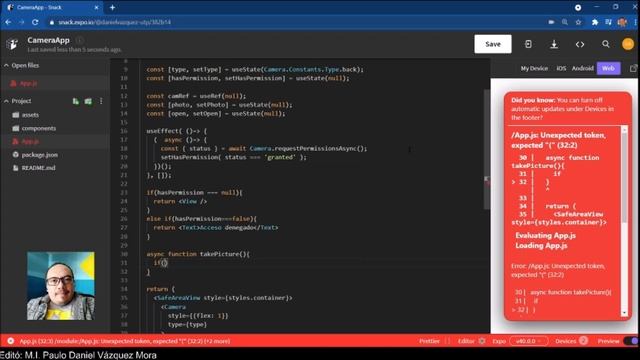640x360 pixels.
Task: Switch preview to Android tab
Action: click(582, 68)
